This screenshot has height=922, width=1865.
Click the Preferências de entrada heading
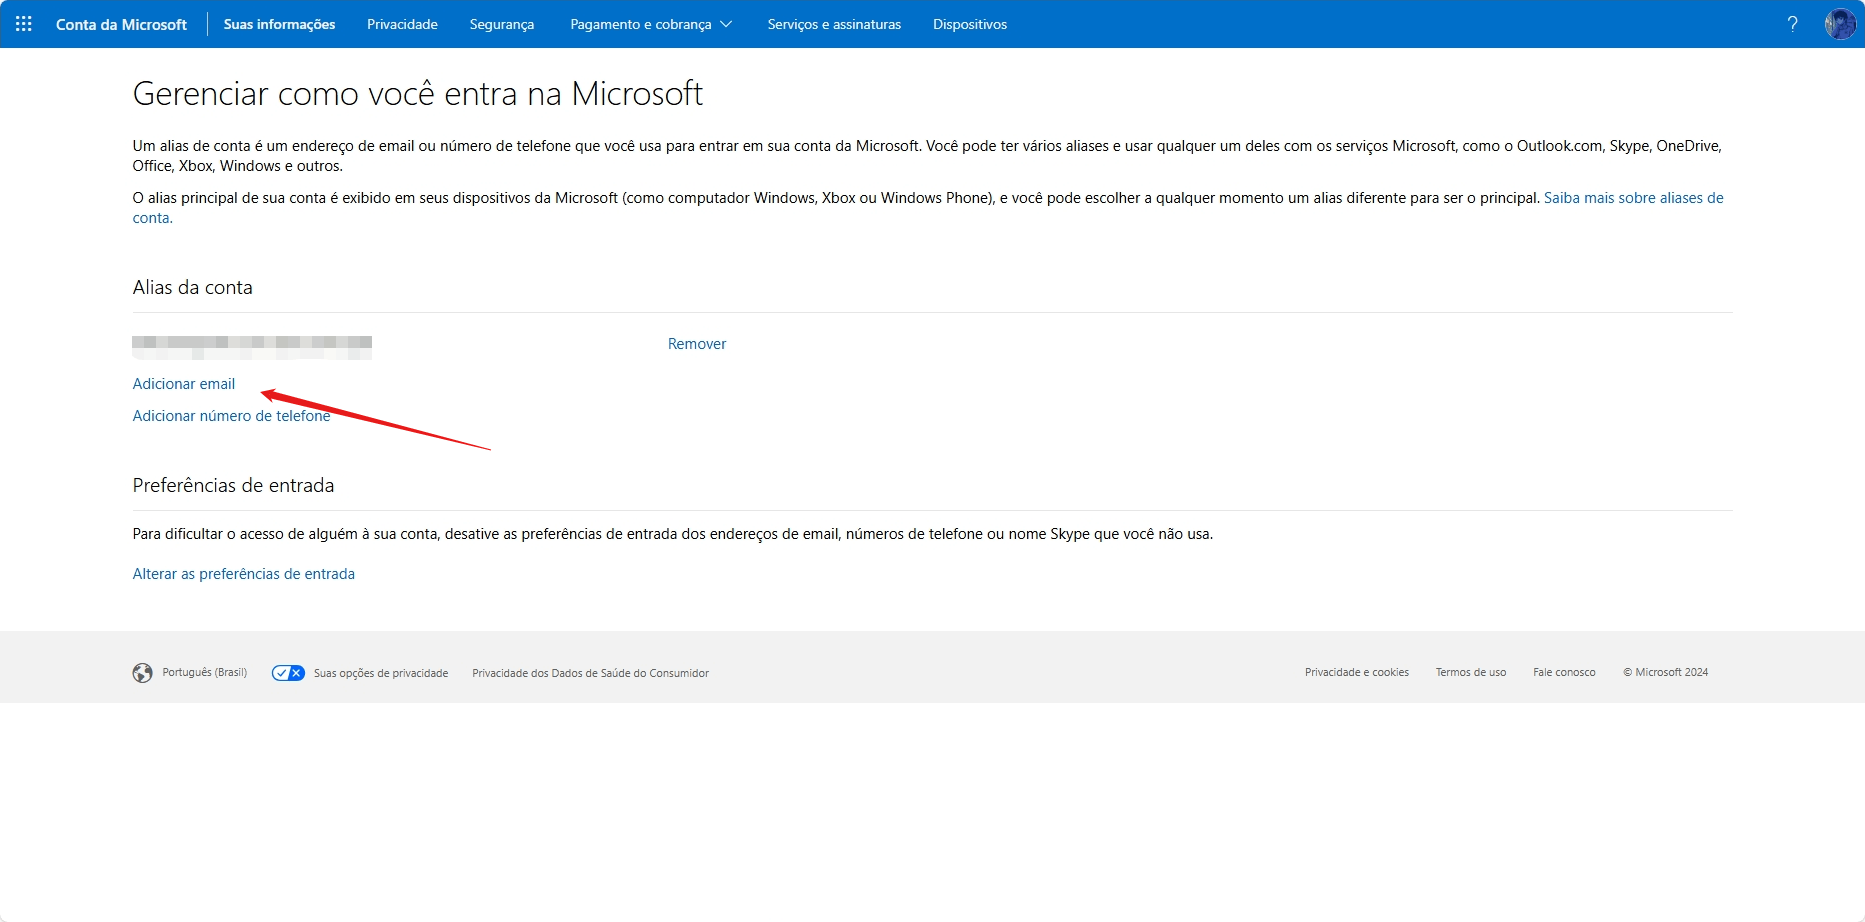tap(234, 485)
